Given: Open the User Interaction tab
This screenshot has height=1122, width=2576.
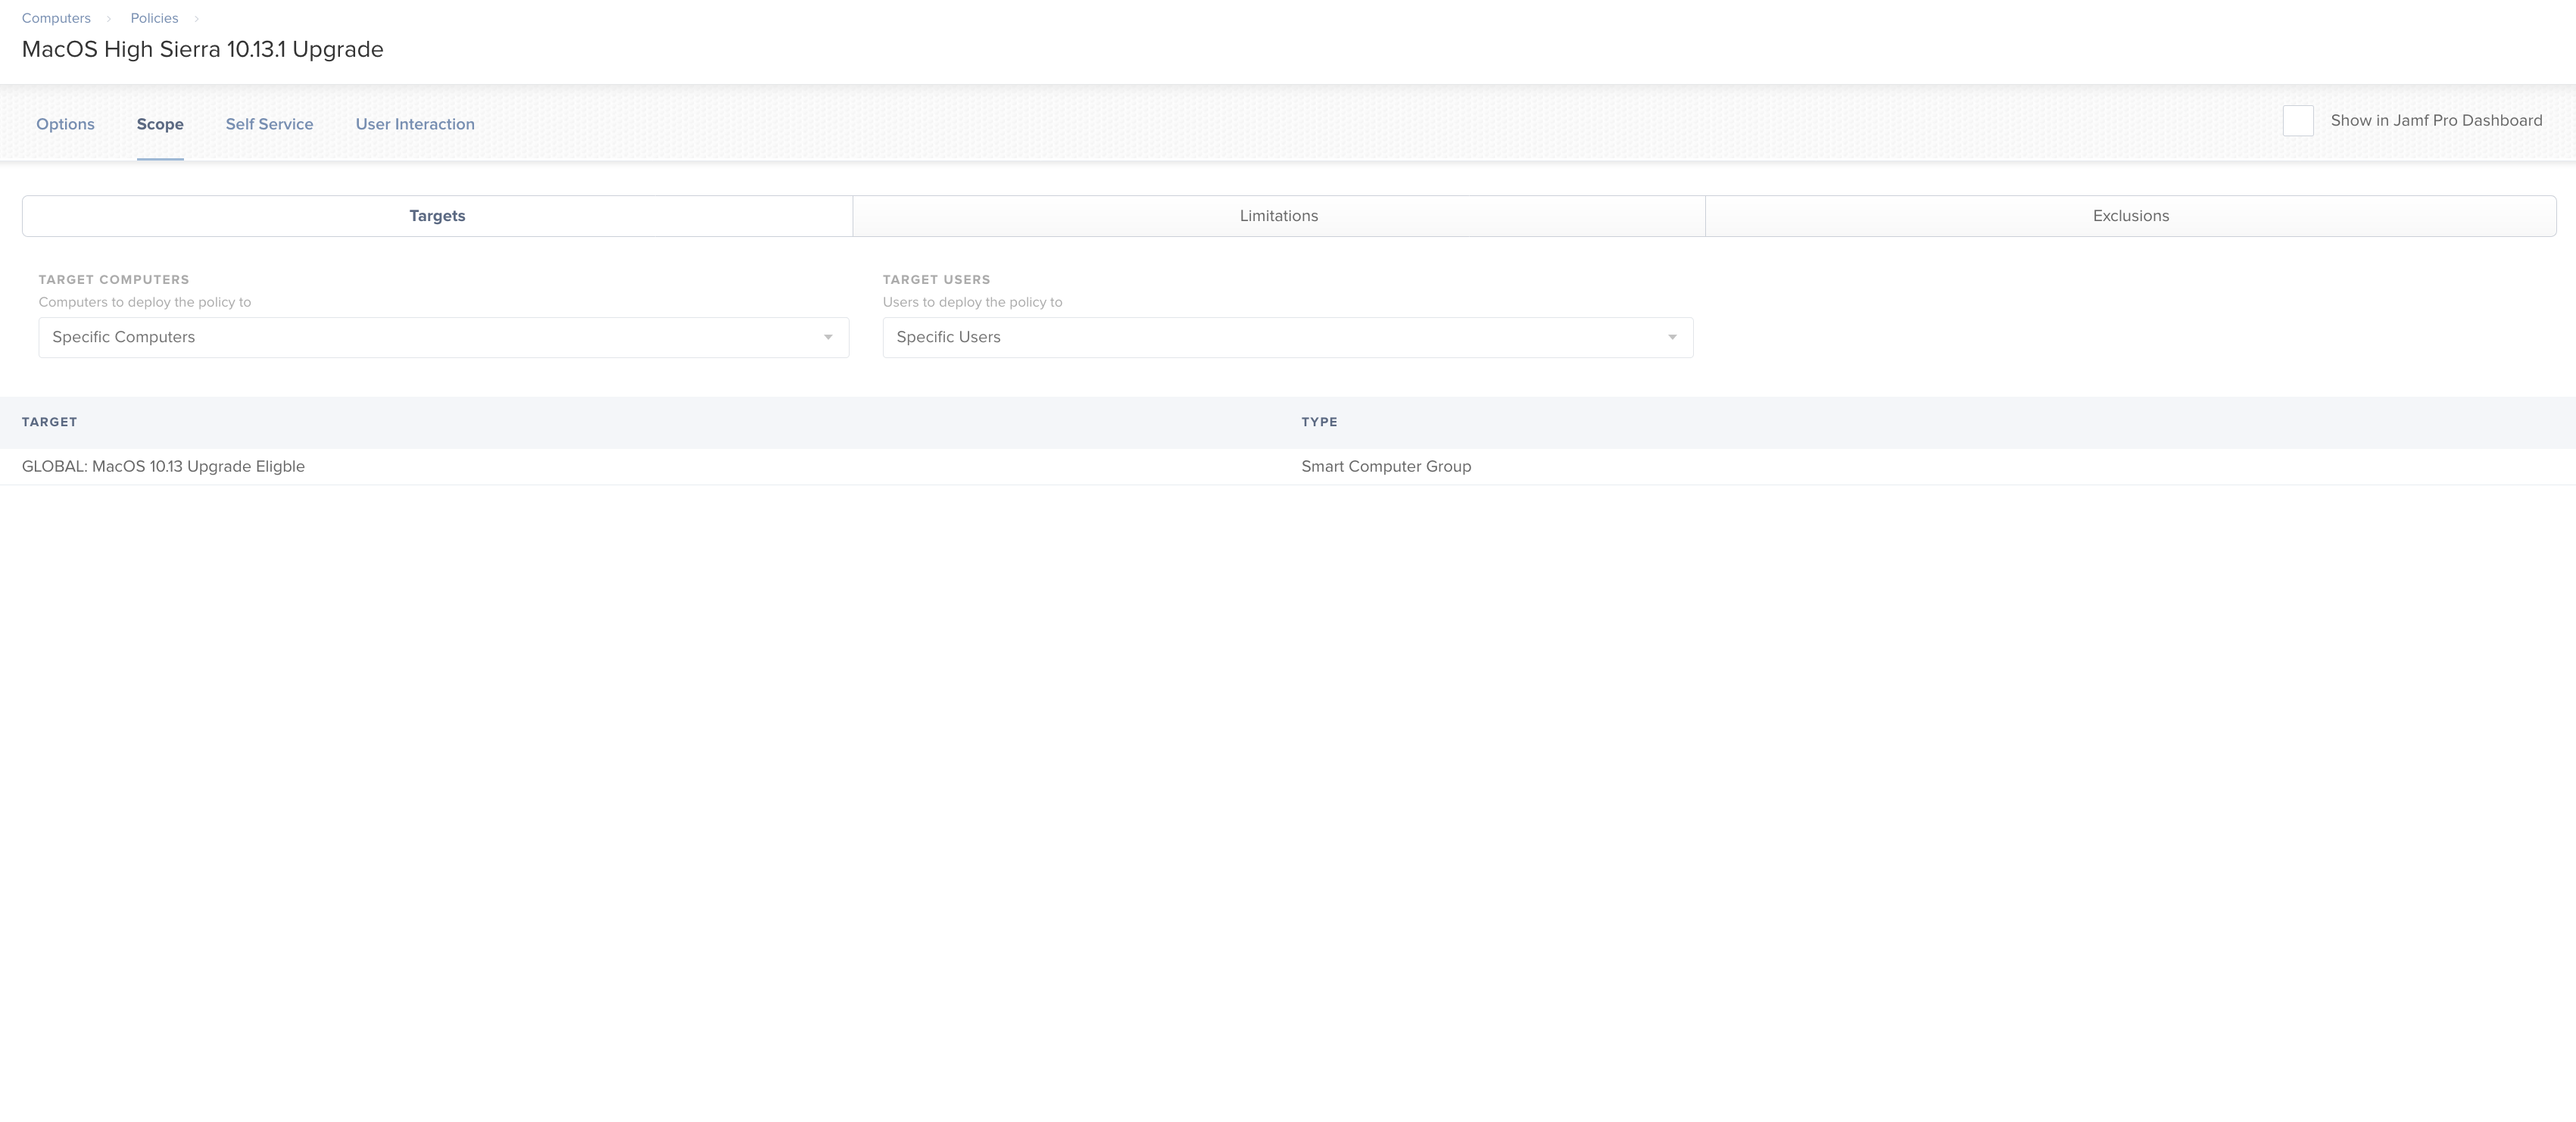Looking at the screenshot, I should 415,124.
